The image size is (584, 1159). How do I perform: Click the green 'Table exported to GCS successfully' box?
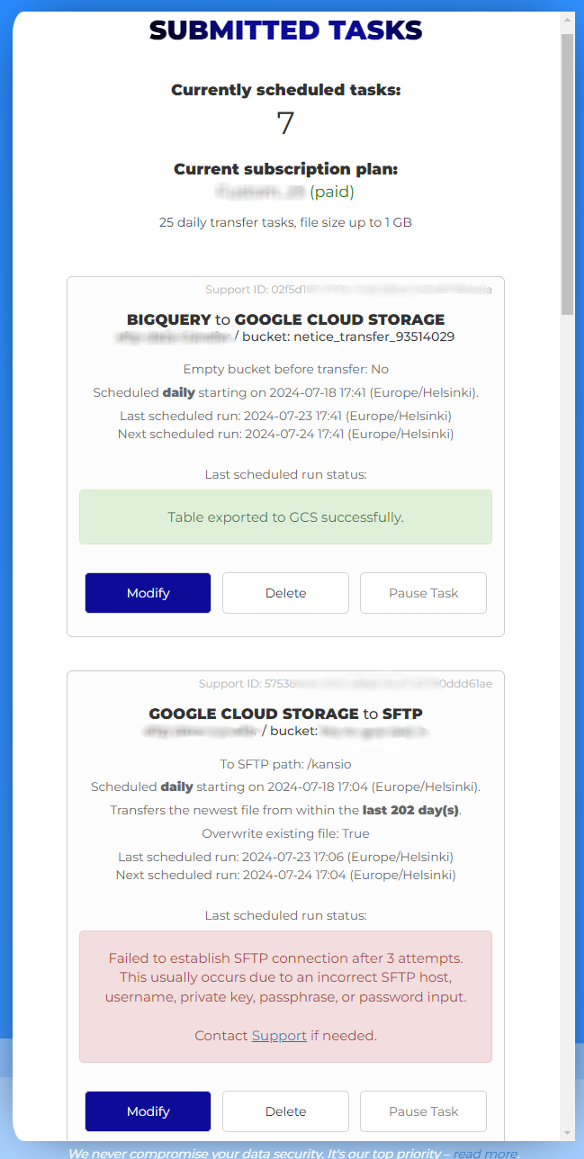[285, 517]
